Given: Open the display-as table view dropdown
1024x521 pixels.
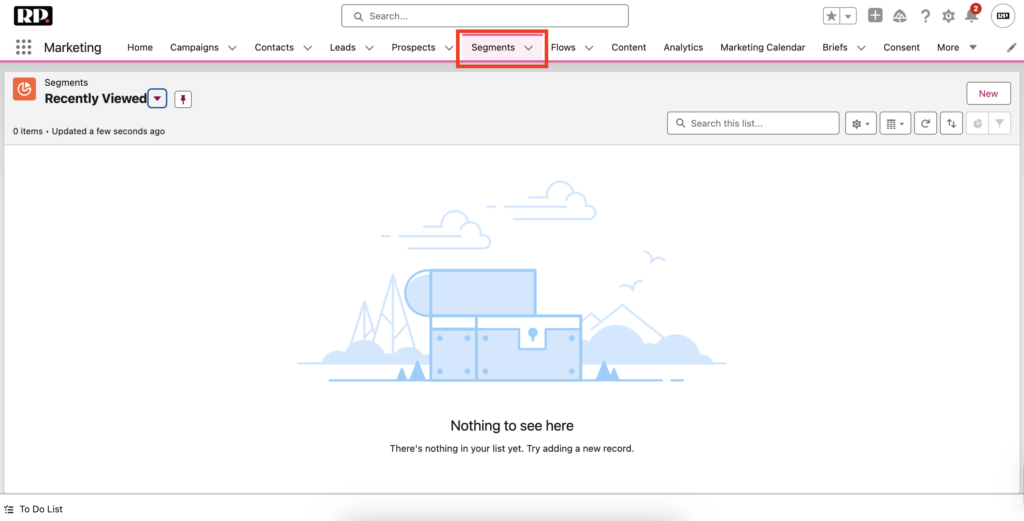Looking at the screenshot, I should coord(894,123).
